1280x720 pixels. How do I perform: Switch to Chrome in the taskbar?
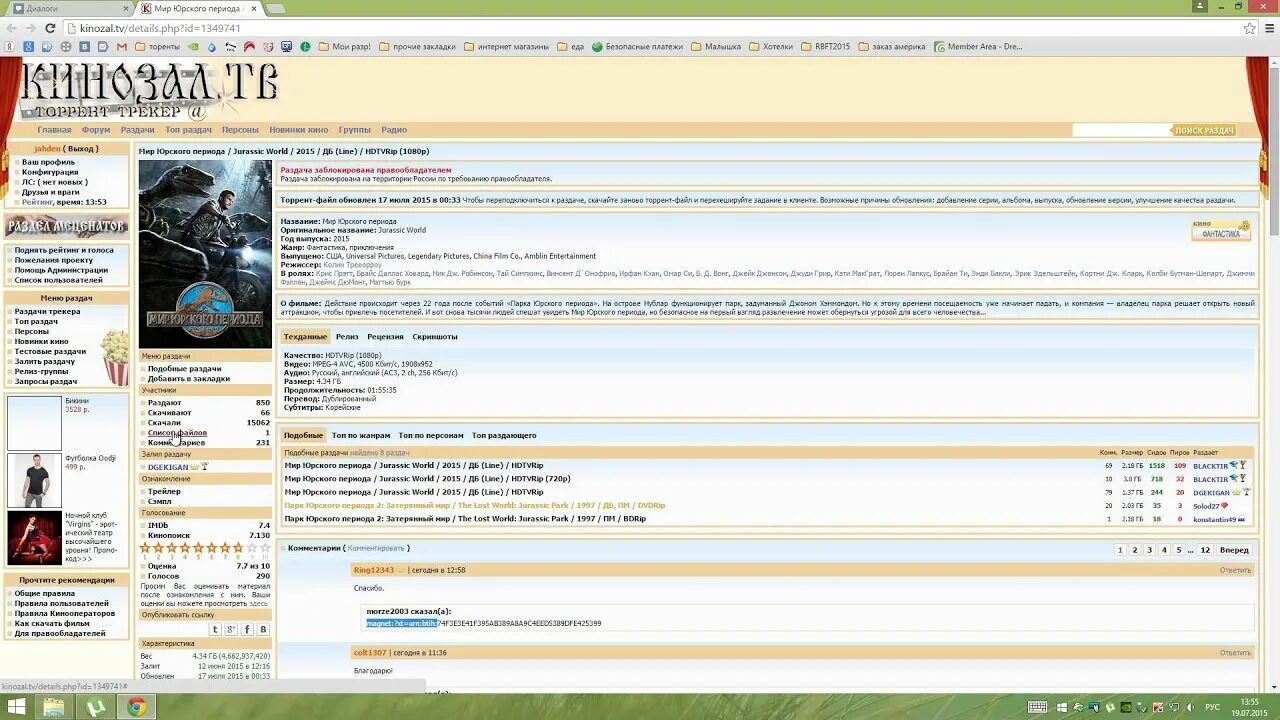(137, 707)
